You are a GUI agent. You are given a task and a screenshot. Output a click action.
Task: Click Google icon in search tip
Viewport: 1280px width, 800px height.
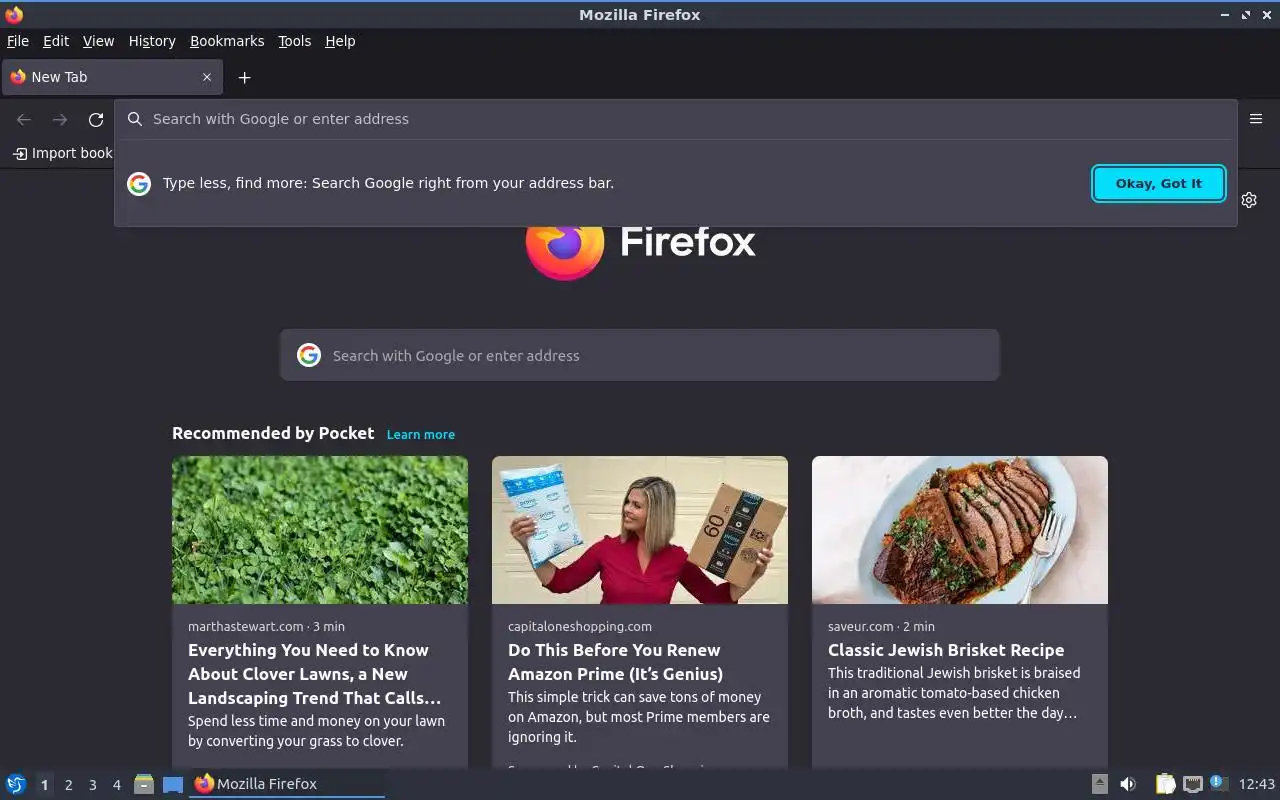pyautogui.click(x=139, y=183)
